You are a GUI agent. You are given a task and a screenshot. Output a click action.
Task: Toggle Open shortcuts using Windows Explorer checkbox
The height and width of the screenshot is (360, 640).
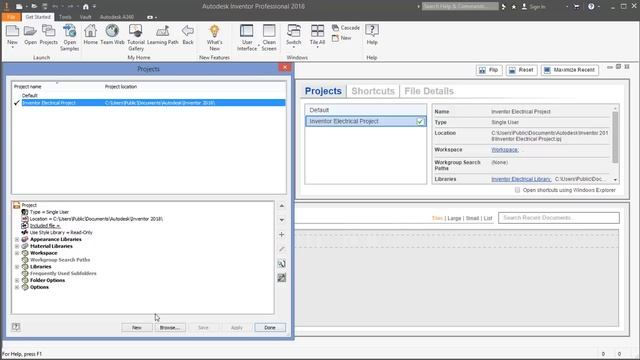coord(518,190)
